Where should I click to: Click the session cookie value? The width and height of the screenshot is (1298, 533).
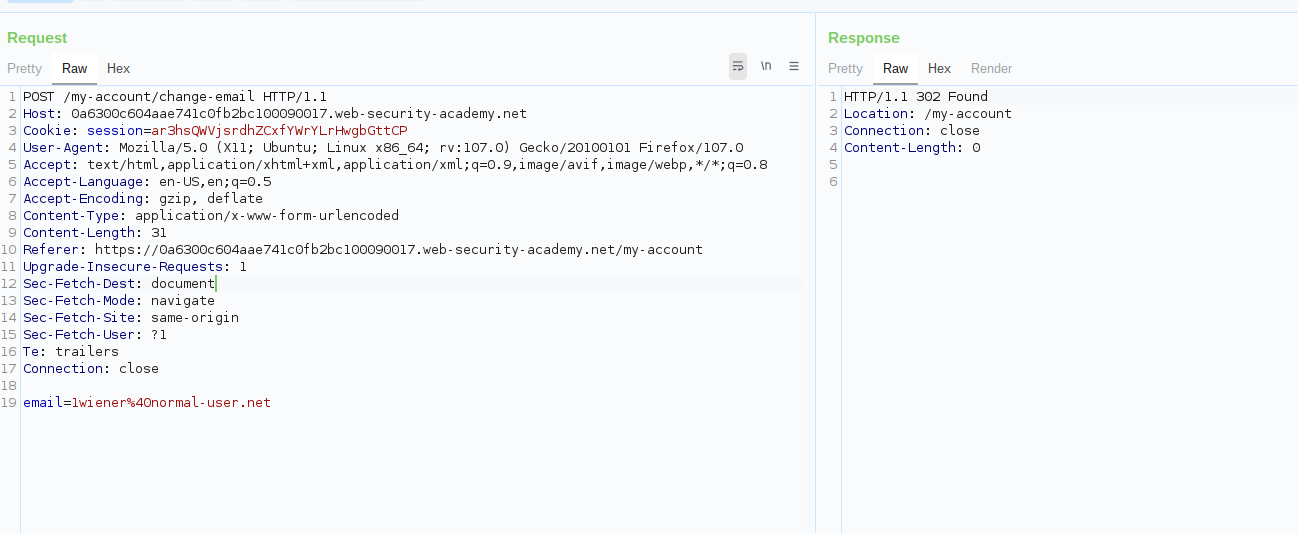279,130
